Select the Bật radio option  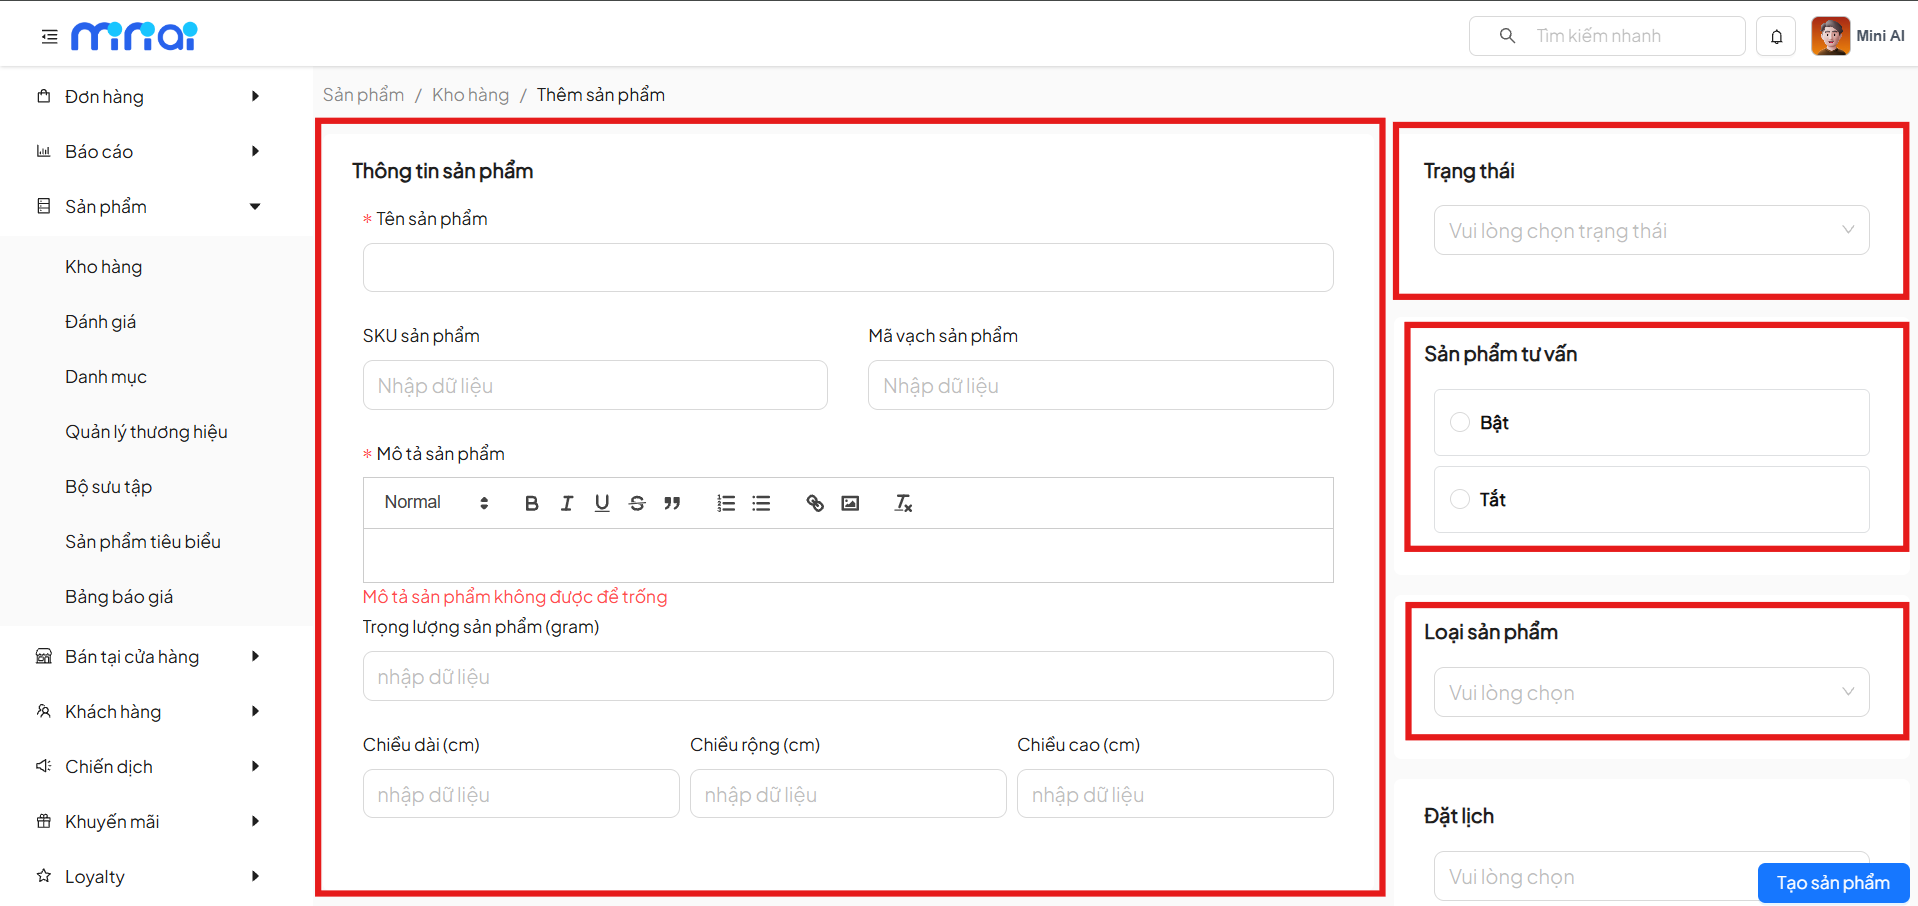click(x=1460, y=422)
